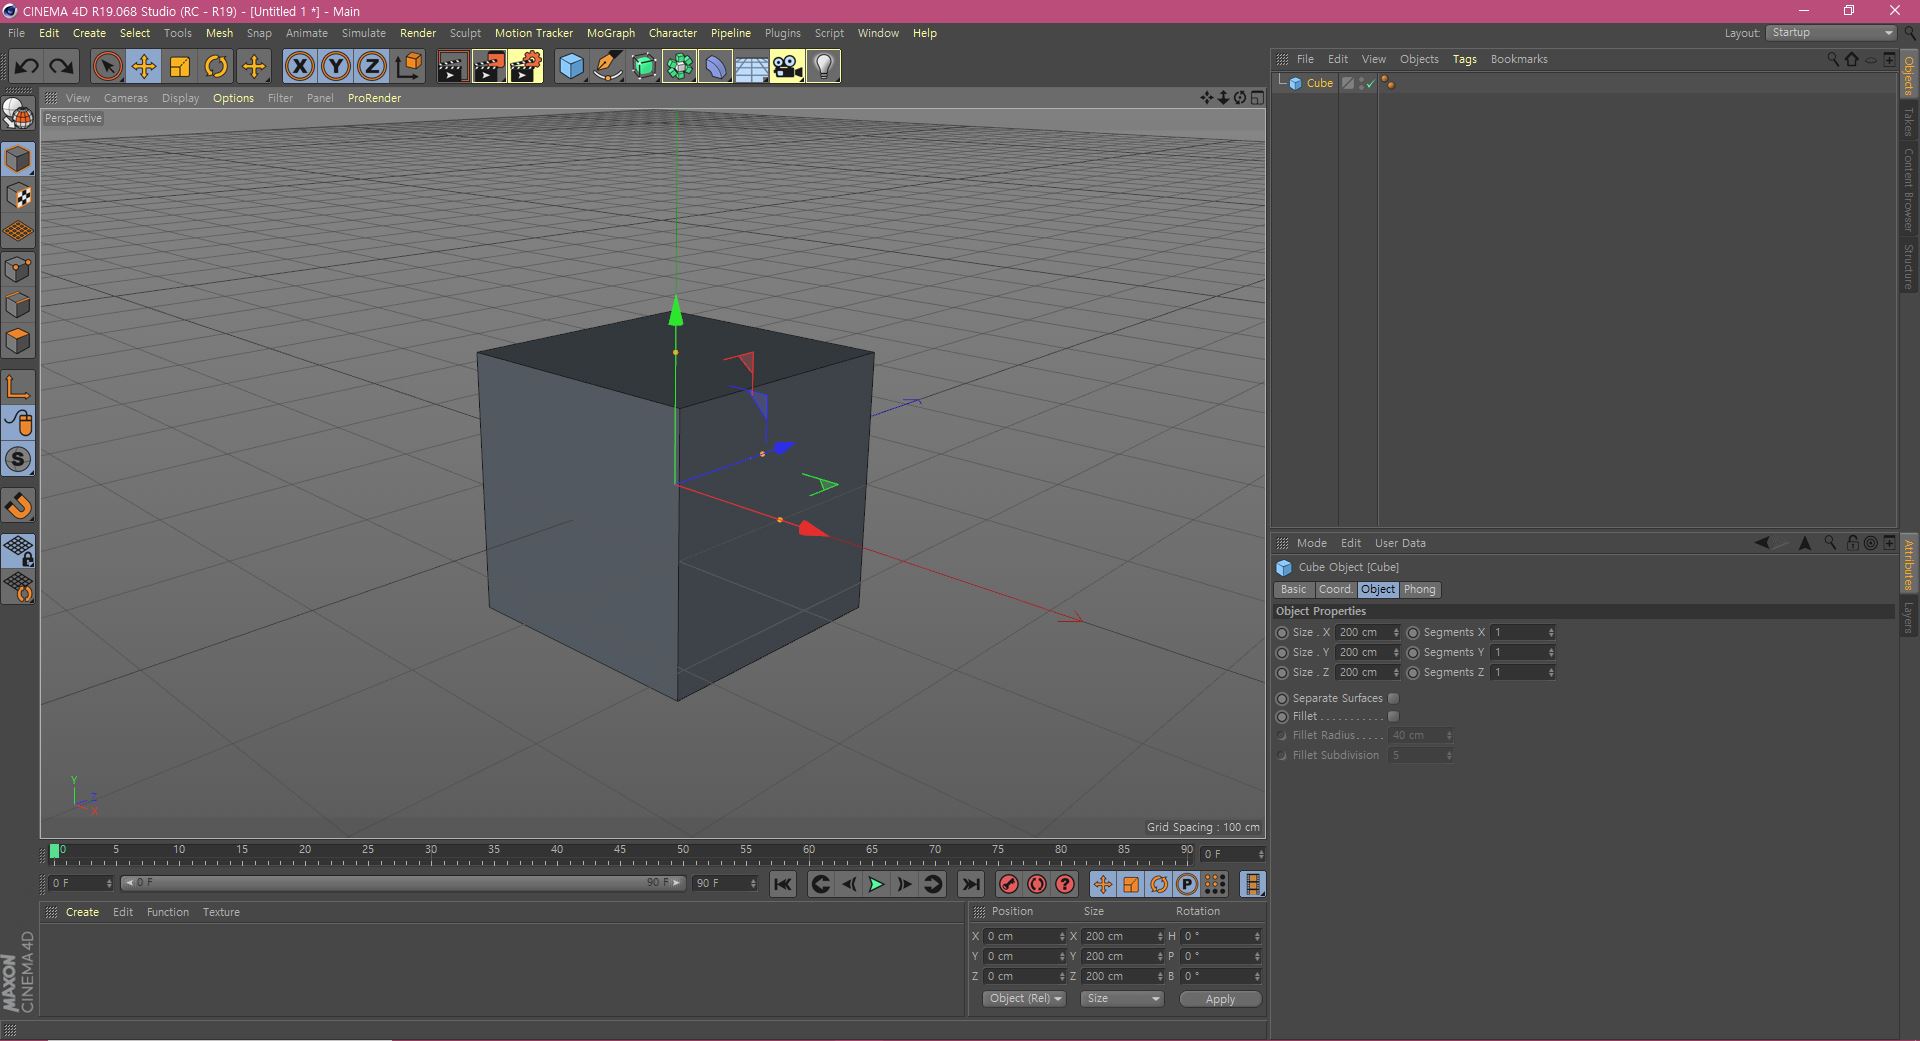Click Render to Picture Viewer icon
This screenshot has width=1920, height=1041.
489,67
